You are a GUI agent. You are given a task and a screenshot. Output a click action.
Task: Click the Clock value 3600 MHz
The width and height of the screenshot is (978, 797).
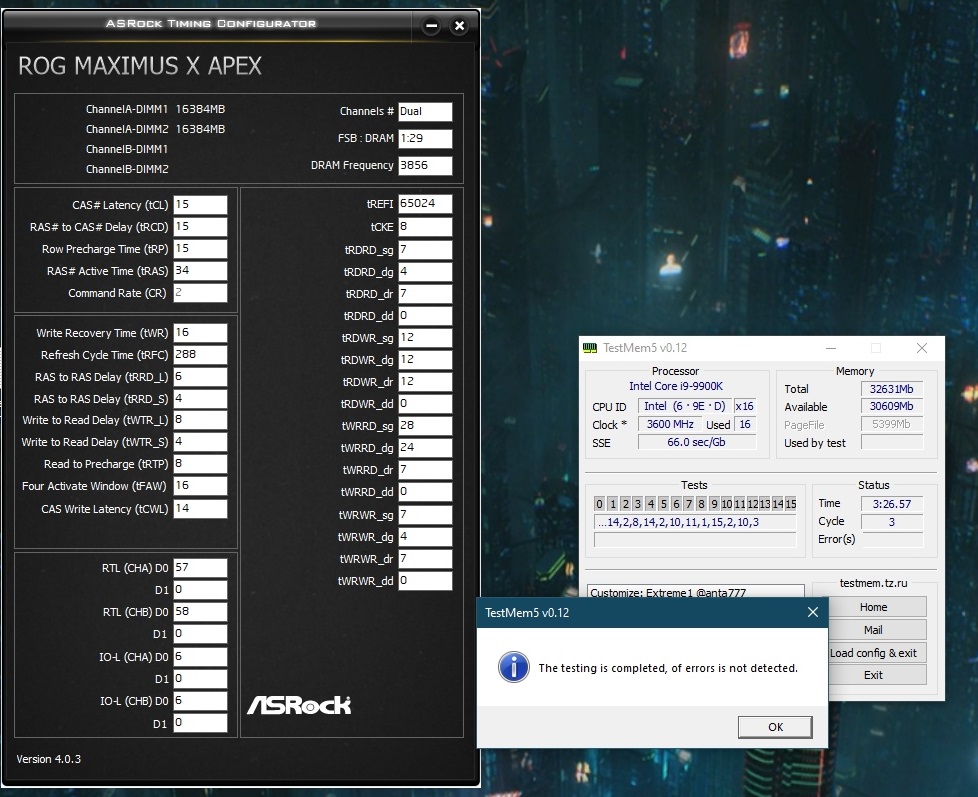coord(670,424)
